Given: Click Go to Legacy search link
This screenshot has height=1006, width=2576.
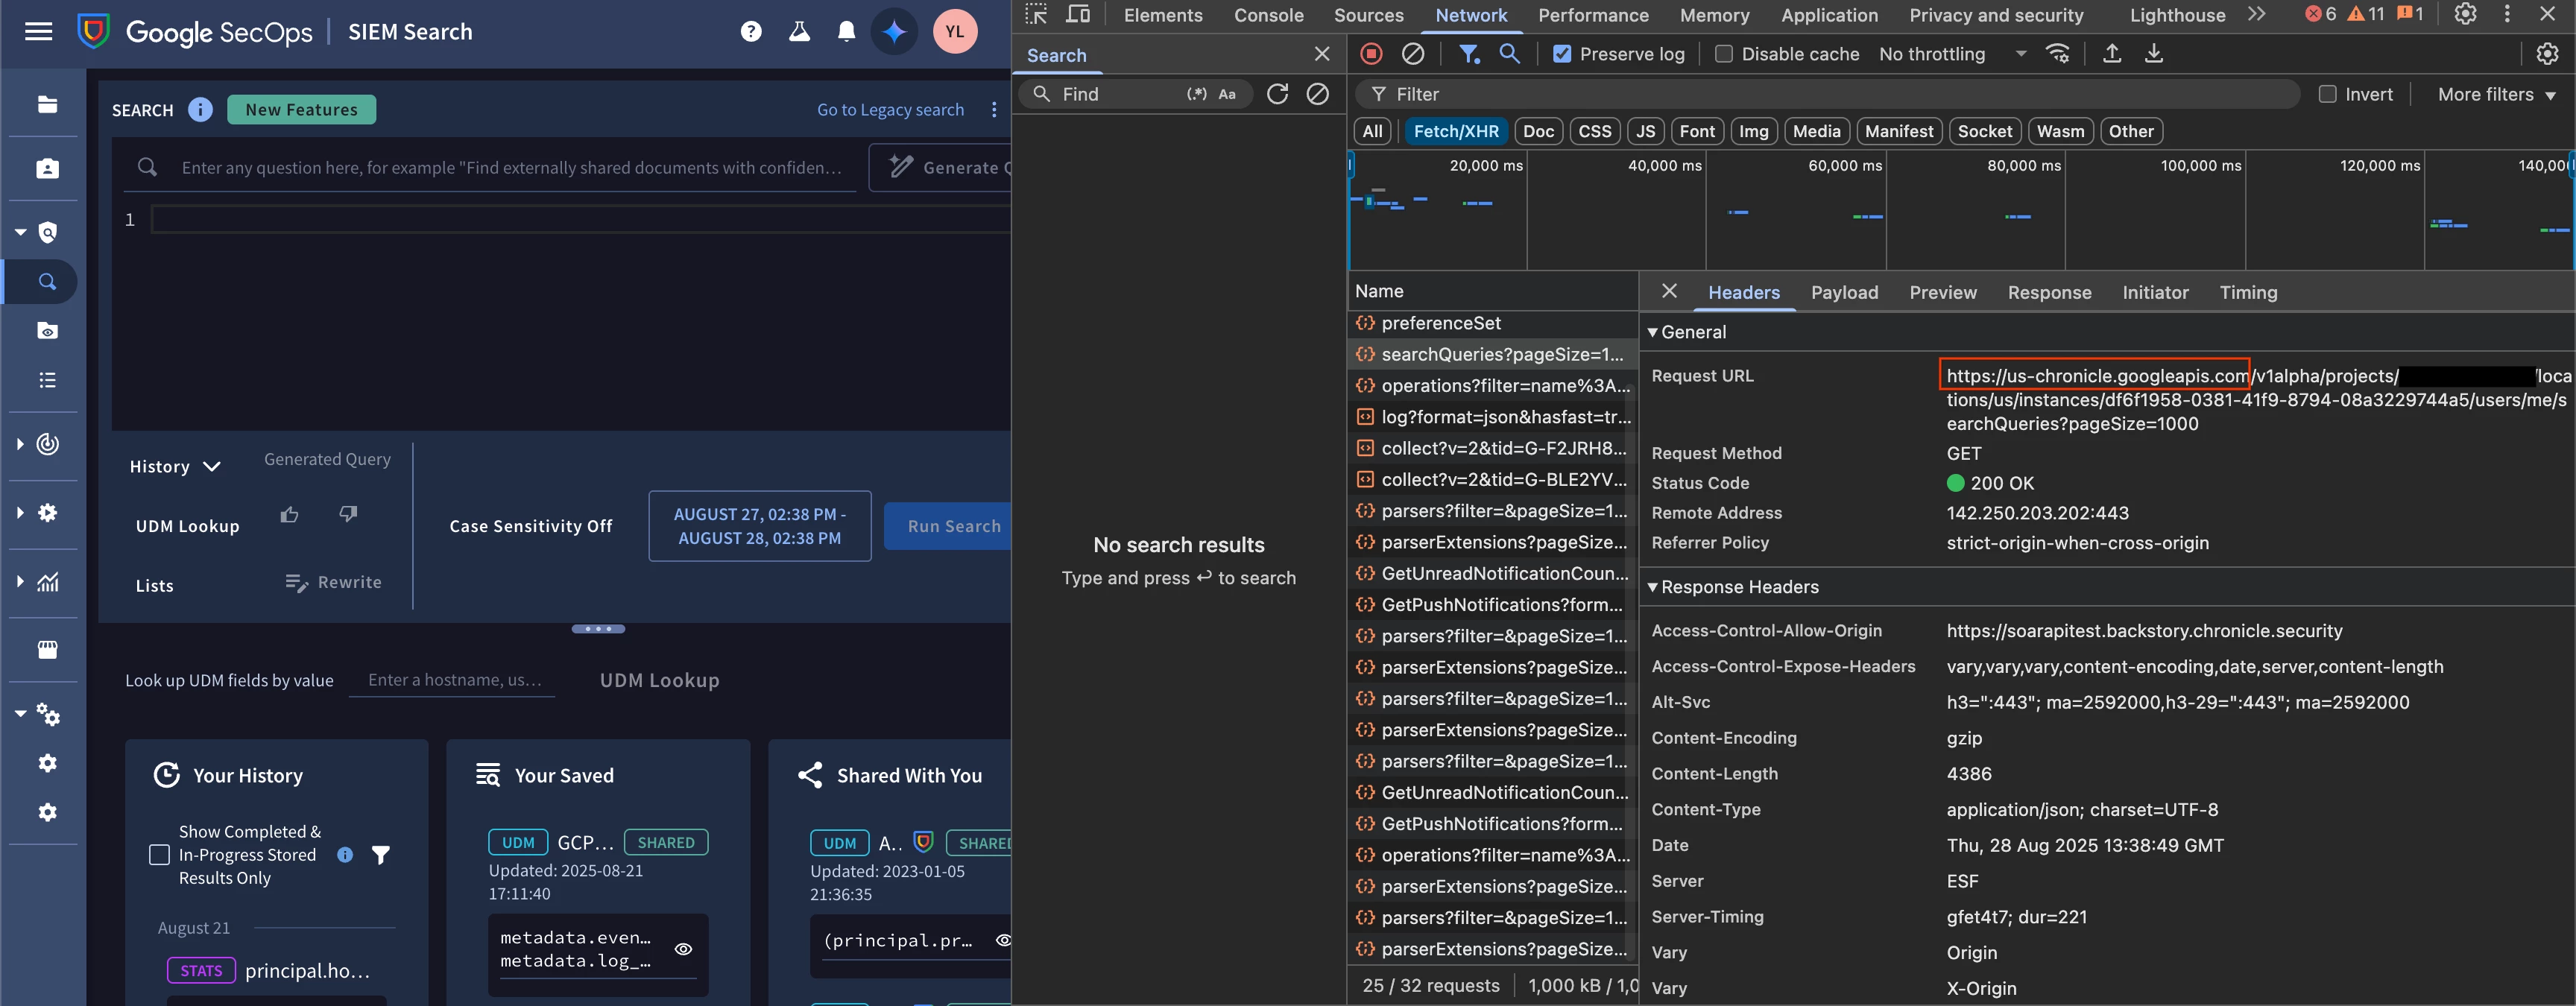Looking at the screenshot, I should click(890, 110).
